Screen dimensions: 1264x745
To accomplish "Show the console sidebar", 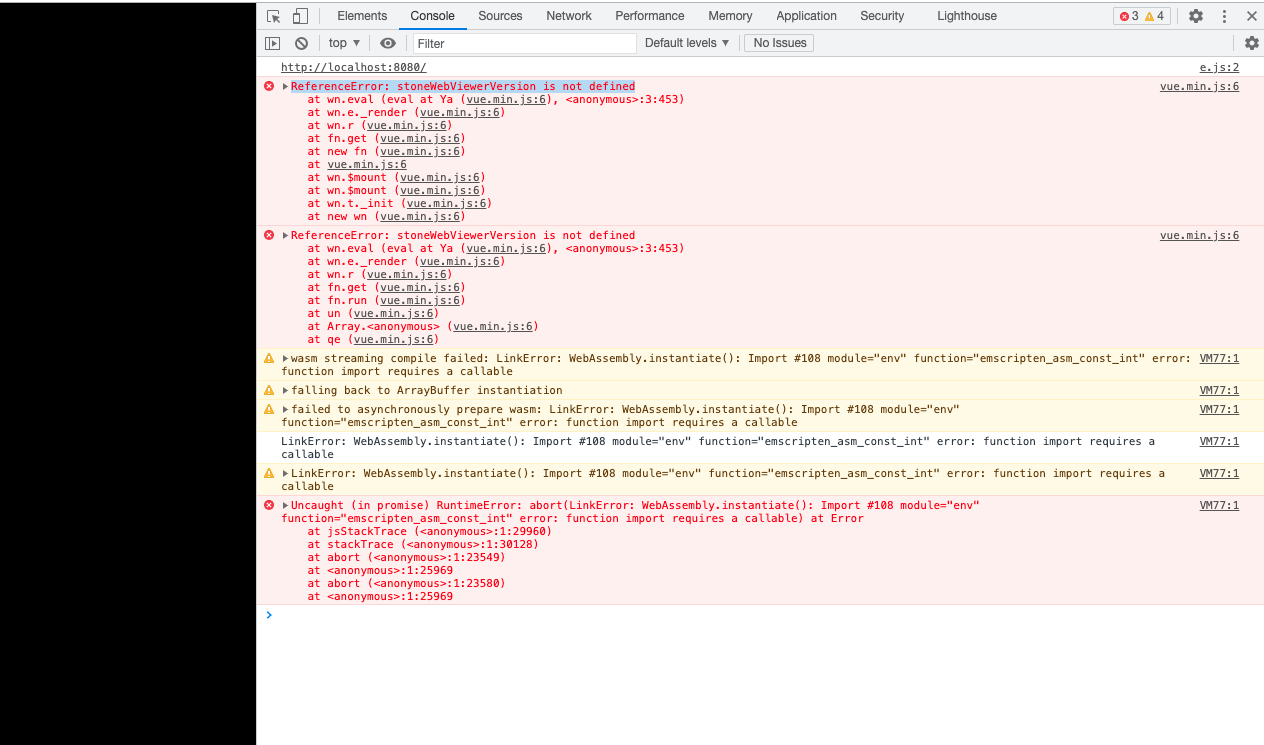I will click(273, 43).
